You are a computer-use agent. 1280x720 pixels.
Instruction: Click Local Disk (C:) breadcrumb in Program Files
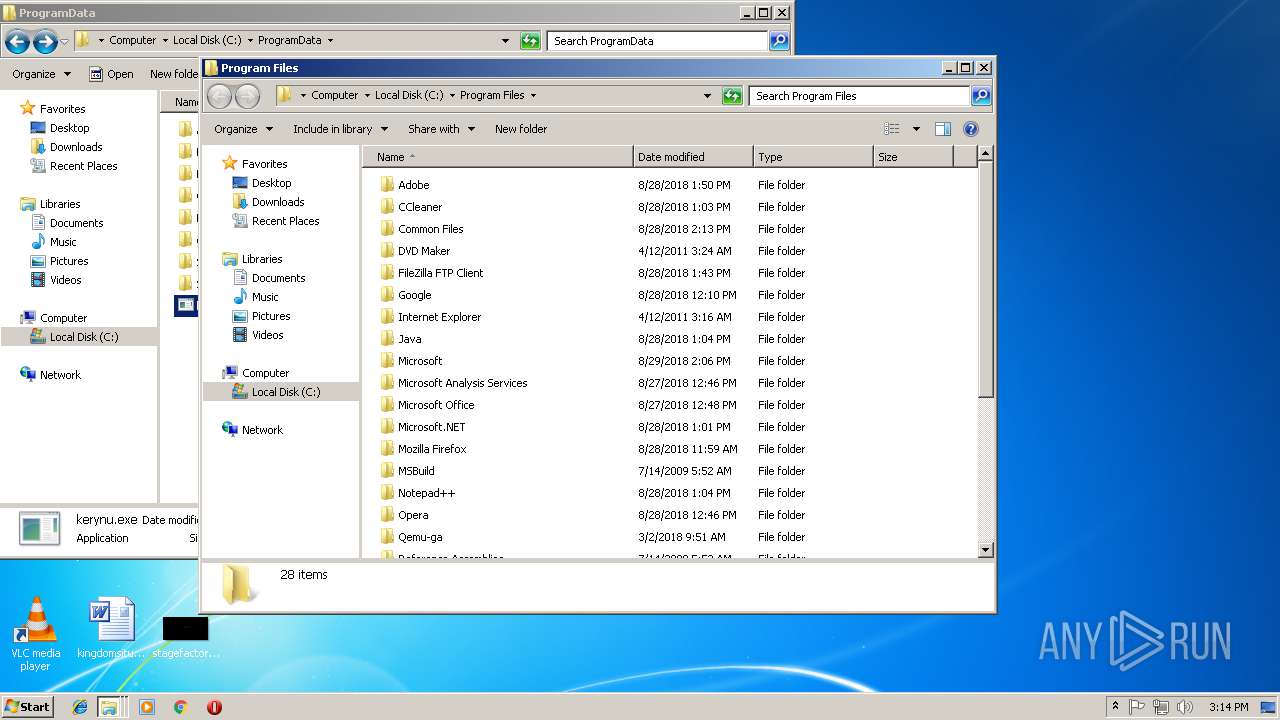click(x=409, y=96)
